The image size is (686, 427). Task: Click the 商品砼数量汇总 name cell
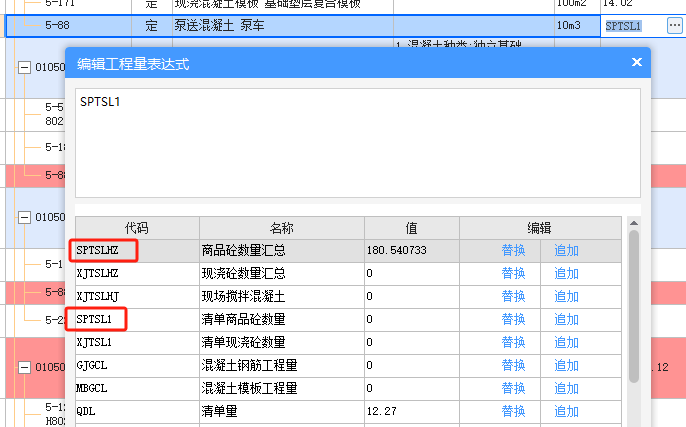(x=282, y=251)
